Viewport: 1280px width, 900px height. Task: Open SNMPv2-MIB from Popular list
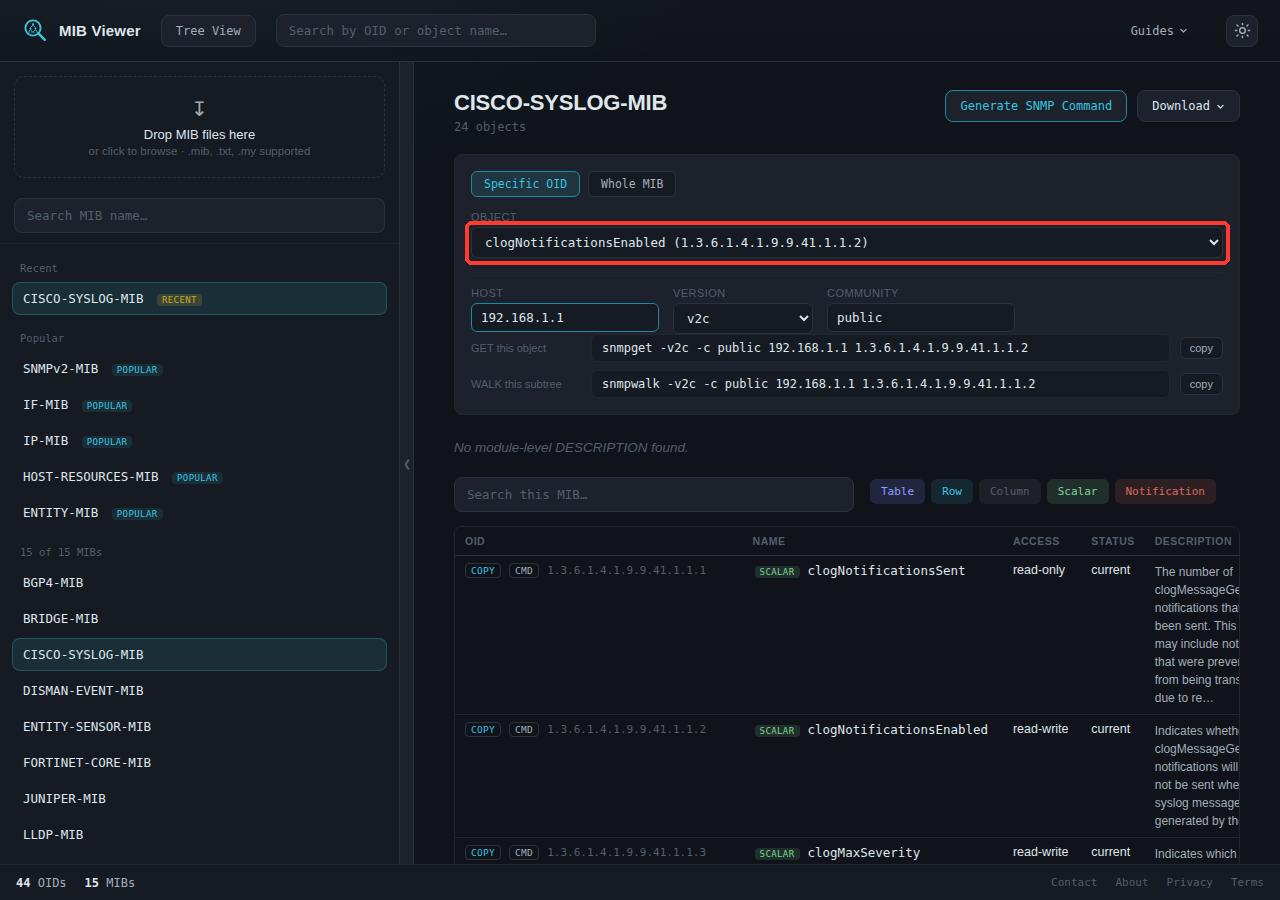199,369
